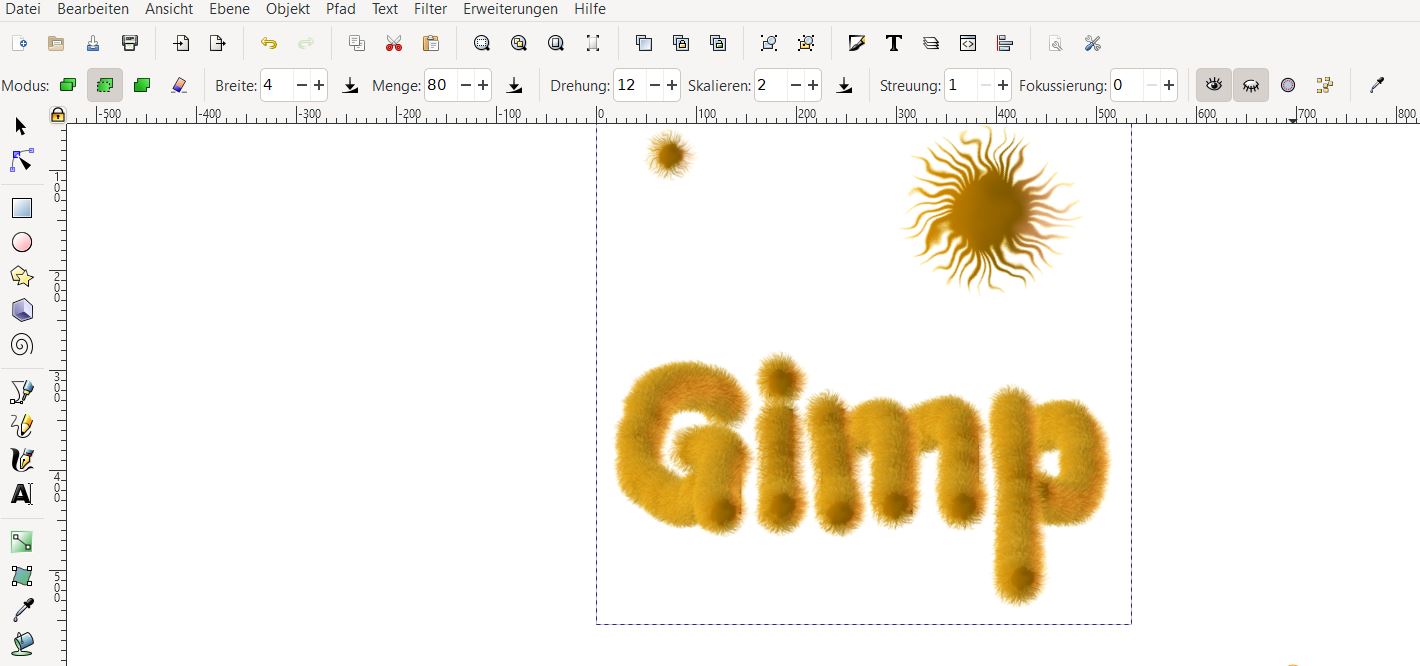Toggle no-overlap circle option
1420x666 pixels.
(1288, 85)
